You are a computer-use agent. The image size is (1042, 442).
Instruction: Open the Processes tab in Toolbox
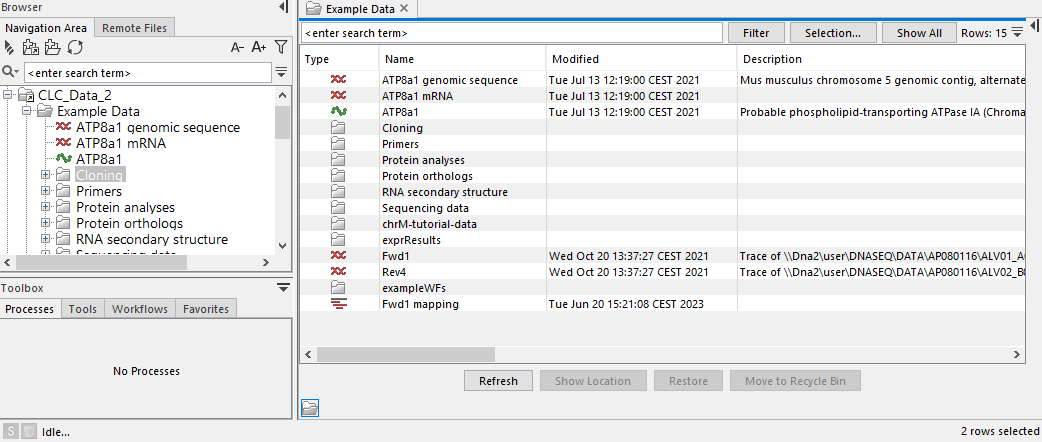tap(29, 309)
